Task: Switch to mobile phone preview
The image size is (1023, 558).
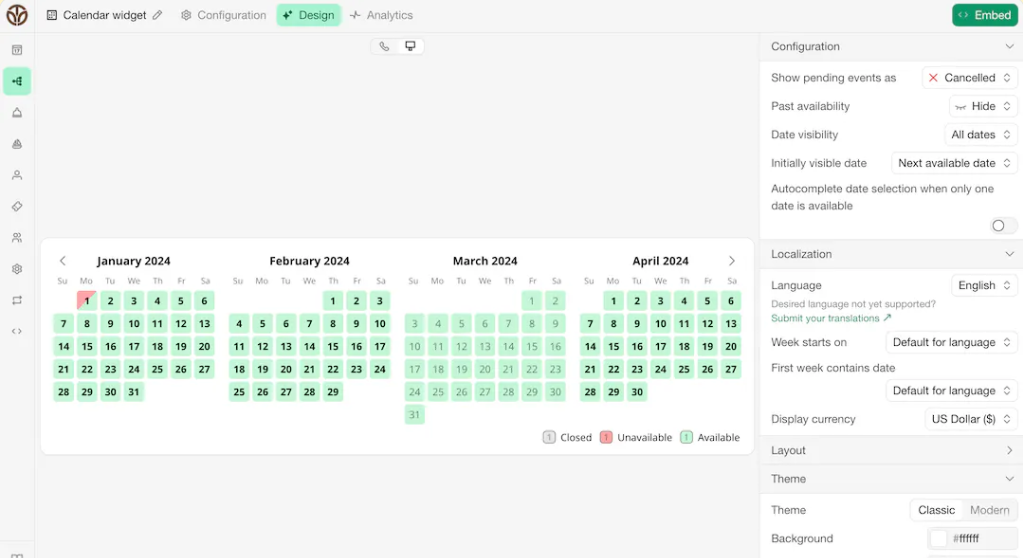Action: click(x=384, y=47)
